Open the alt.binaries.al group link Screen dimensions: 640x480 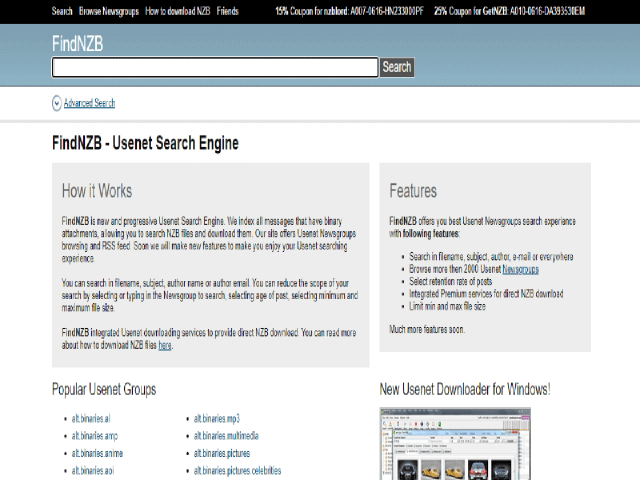coord(91,419)
